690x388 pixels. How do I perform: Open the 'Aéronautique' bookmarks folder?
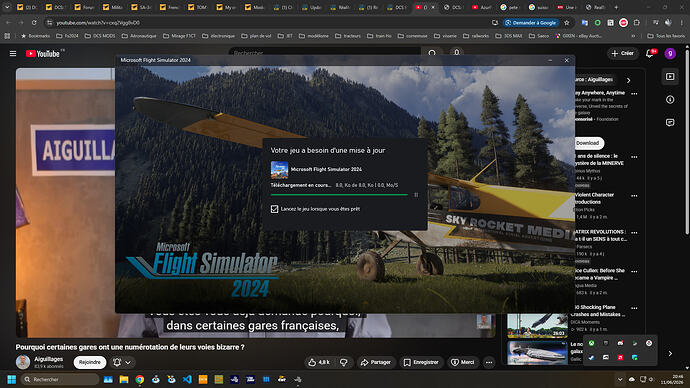tap(139, 36)
